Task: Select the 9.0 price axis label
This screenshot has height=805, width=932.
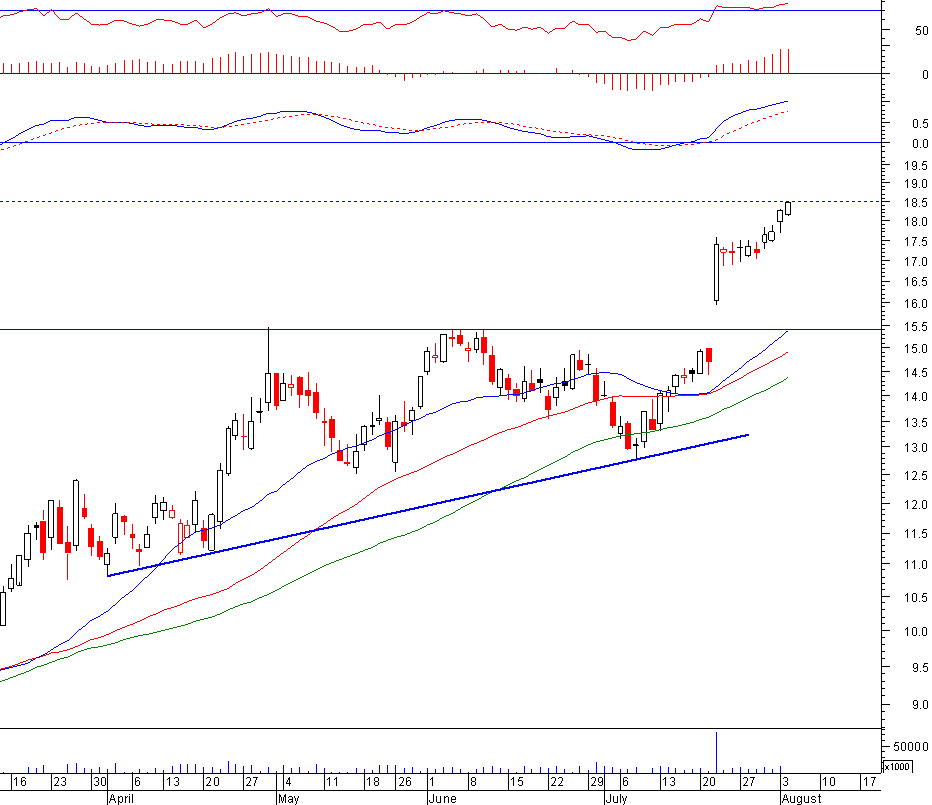Action: pyautogui.click(x=920, y=705)
